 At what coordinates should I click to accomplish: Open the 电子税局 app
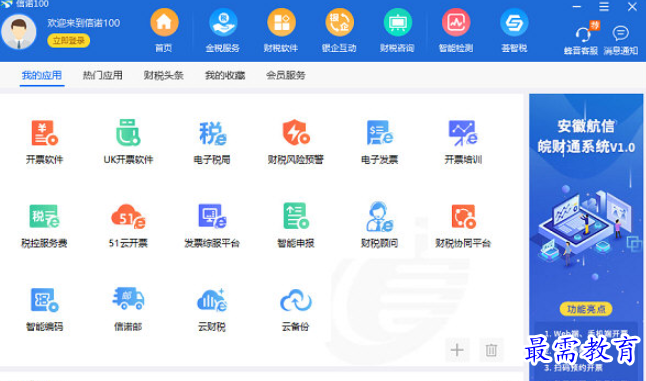(212, 142)
